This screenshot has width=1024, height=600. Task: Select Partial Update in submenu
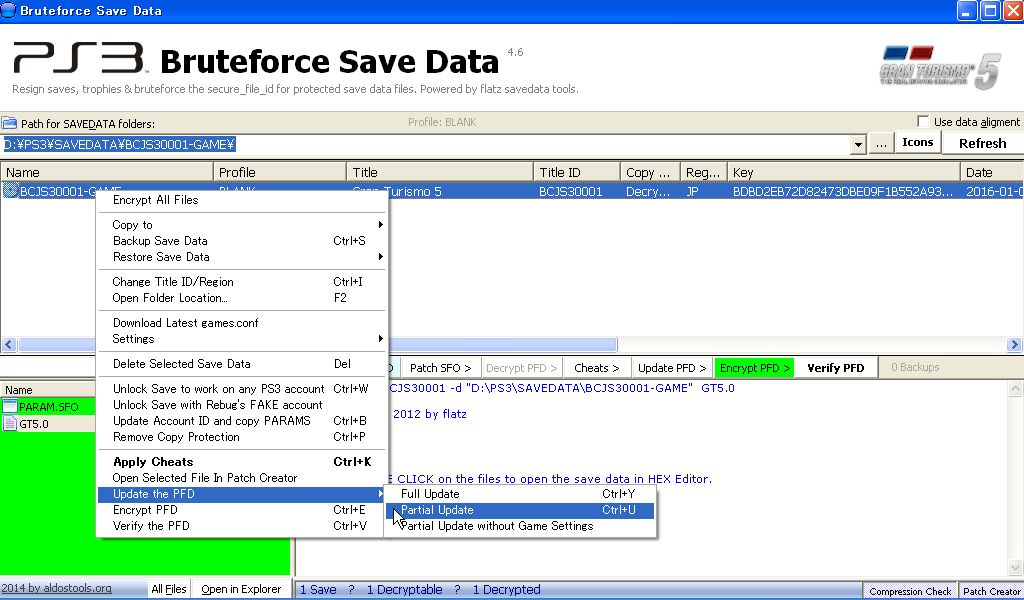coord(520,510)
